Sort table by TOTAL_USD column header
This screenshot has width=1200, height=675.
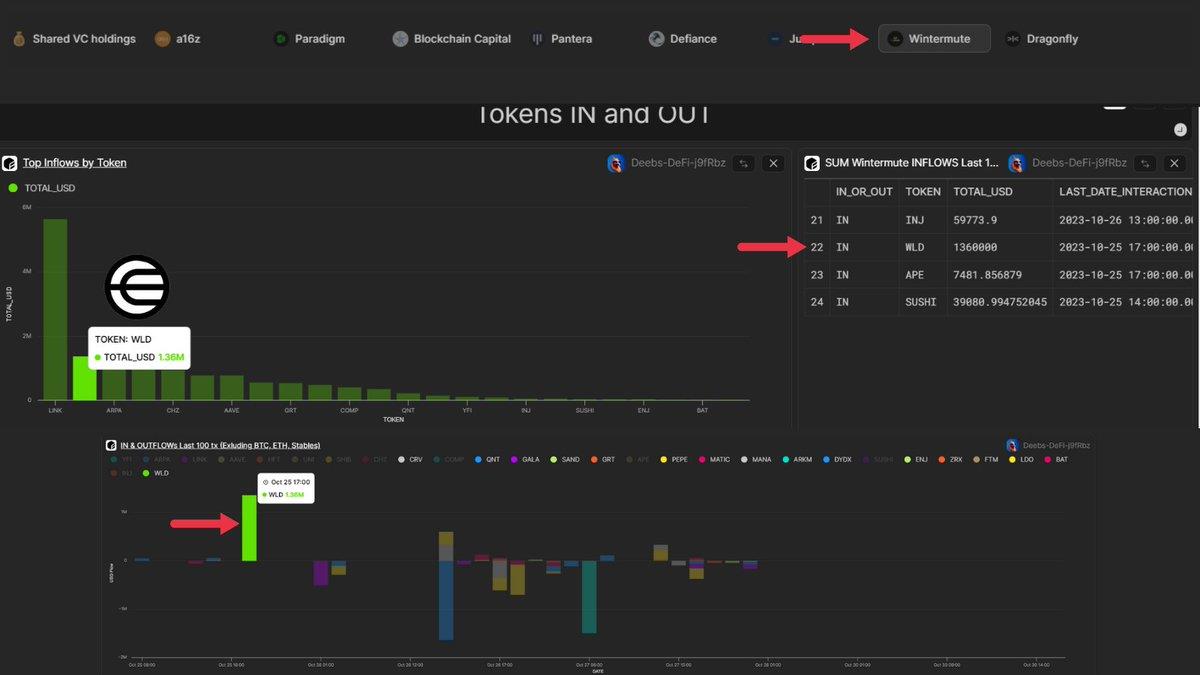pos(983,191)
